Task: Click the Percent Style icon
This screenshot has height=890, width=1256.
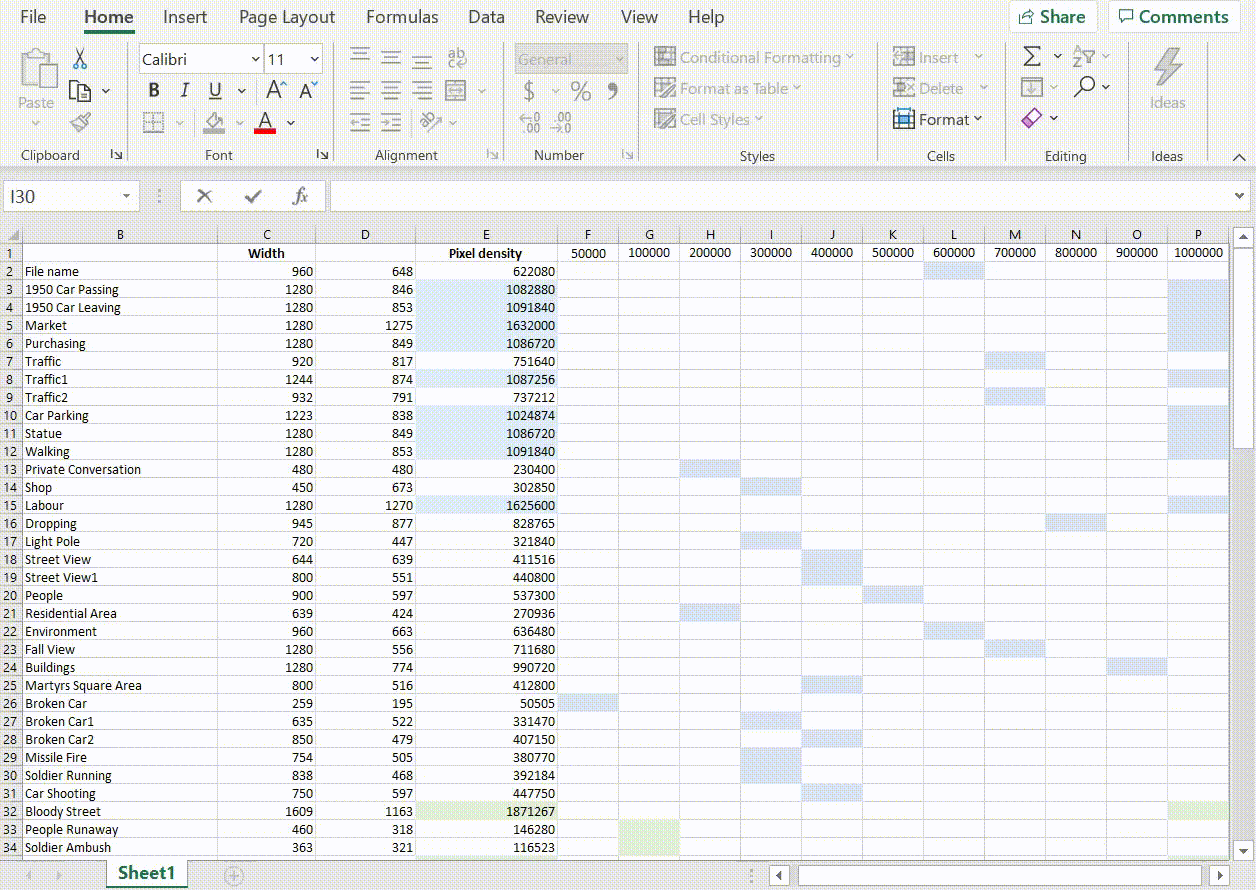Action: click(x=581, y=91)
